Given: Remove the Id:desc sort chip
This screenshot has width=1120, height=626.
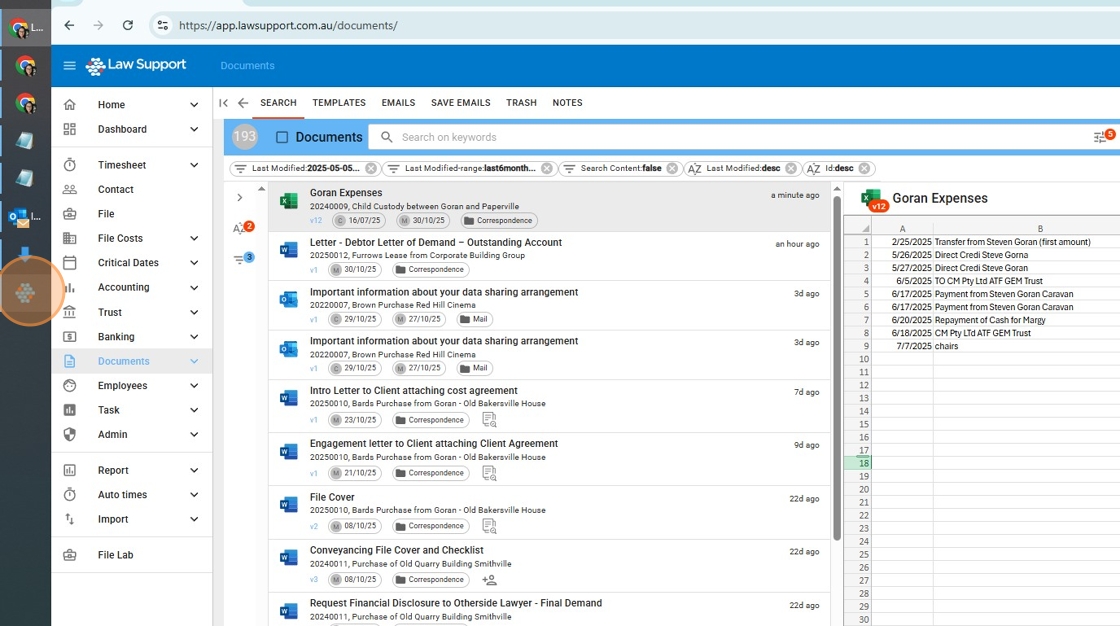Looking at the screenshot, I should 864,169.
